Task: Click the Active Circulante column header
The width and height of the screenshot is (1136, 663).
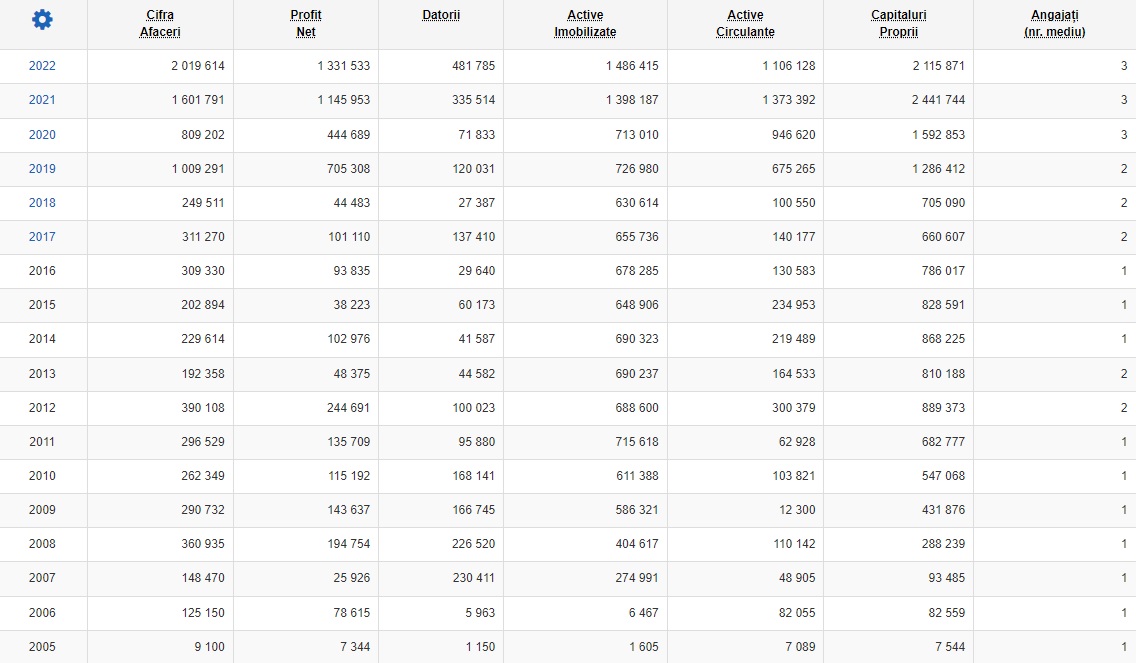Action: tap(745, 24)
